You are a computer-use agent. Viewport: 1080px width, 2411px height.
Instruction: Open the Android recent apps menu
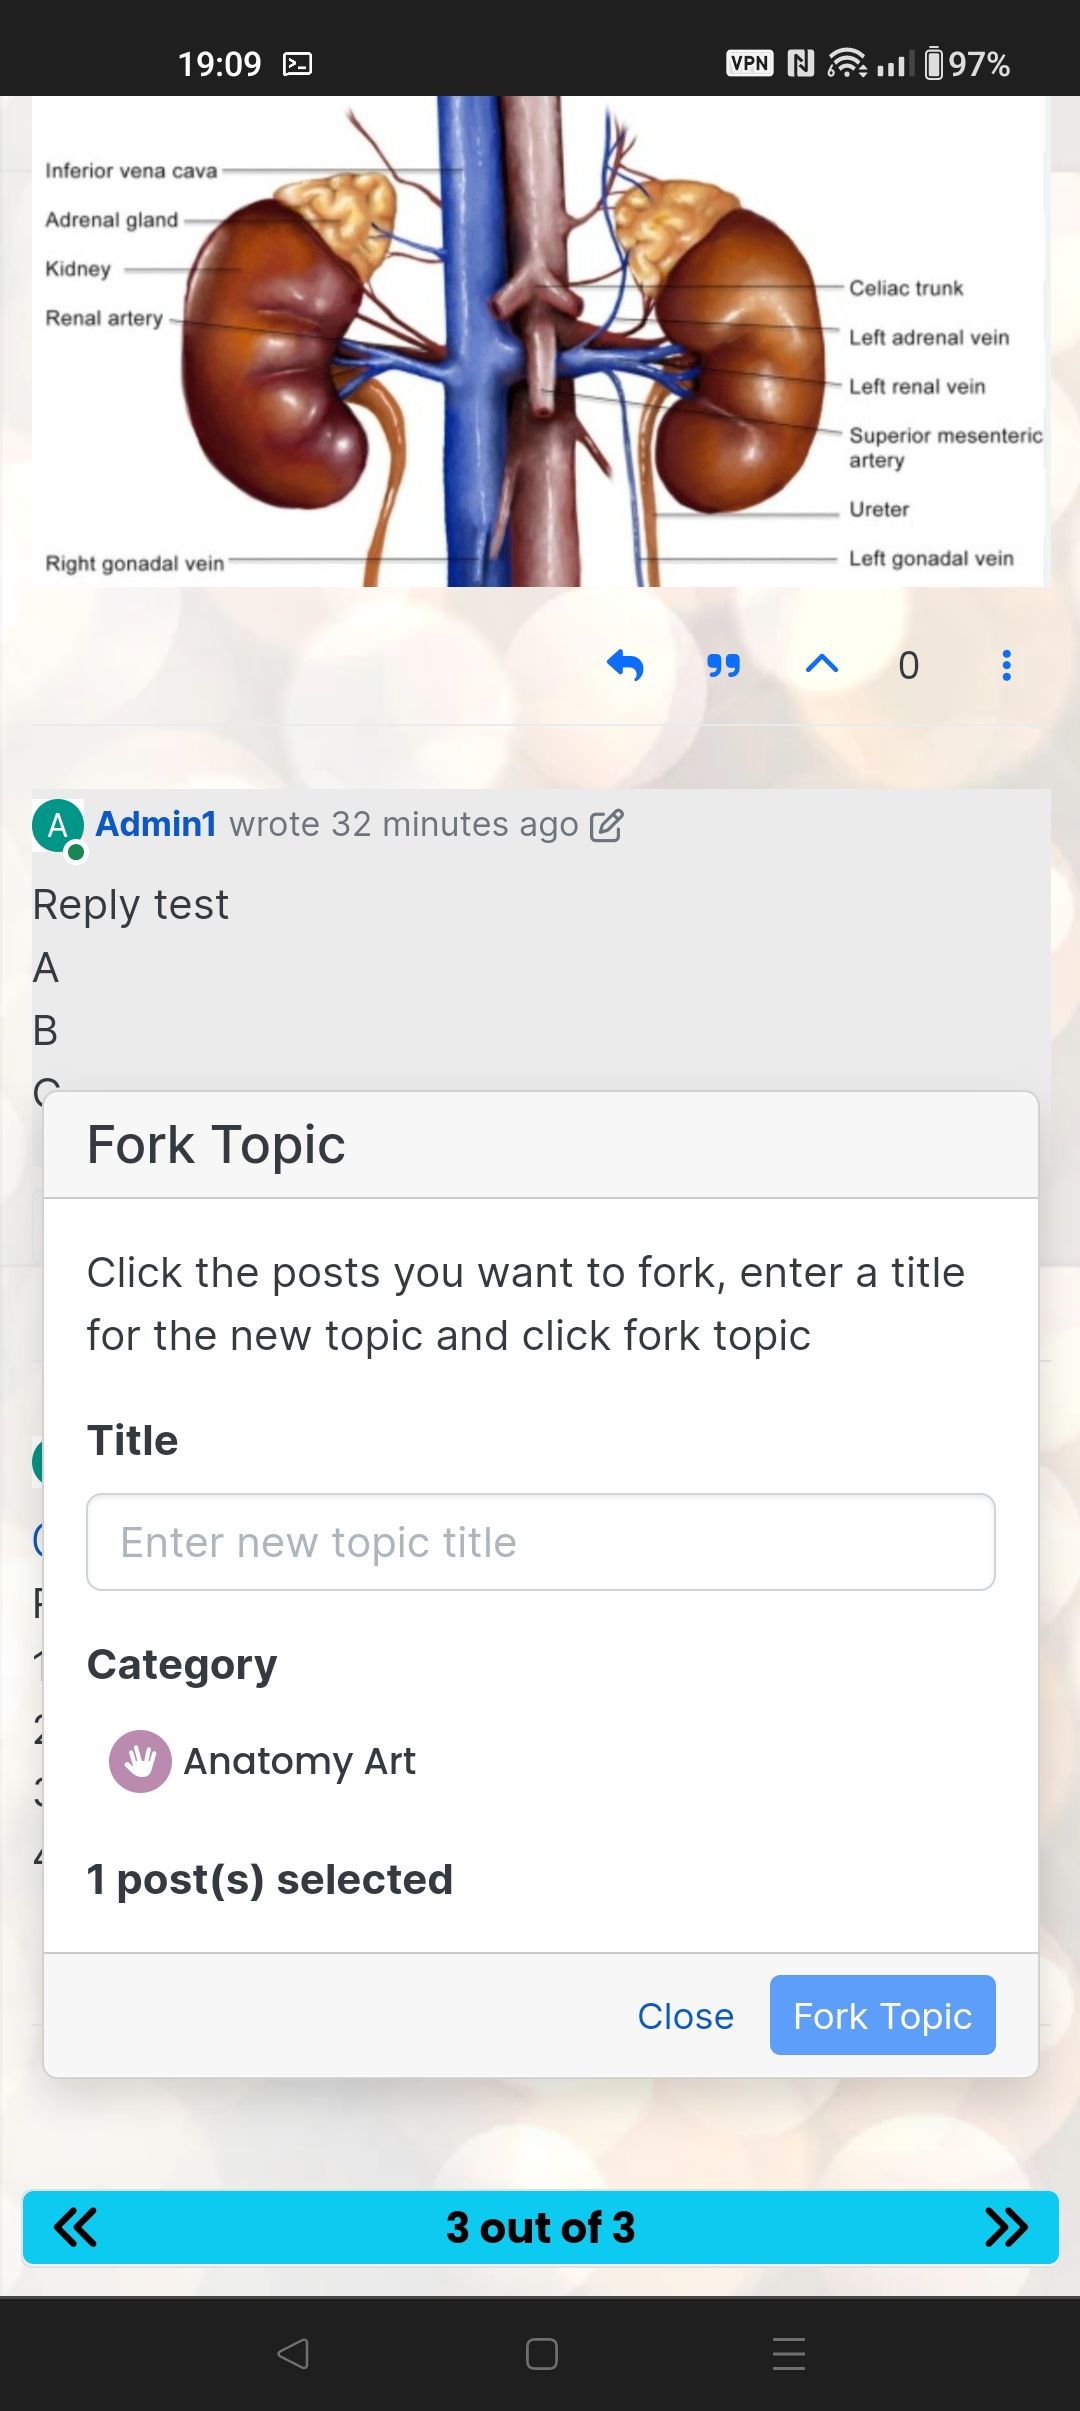point(789,2354)
